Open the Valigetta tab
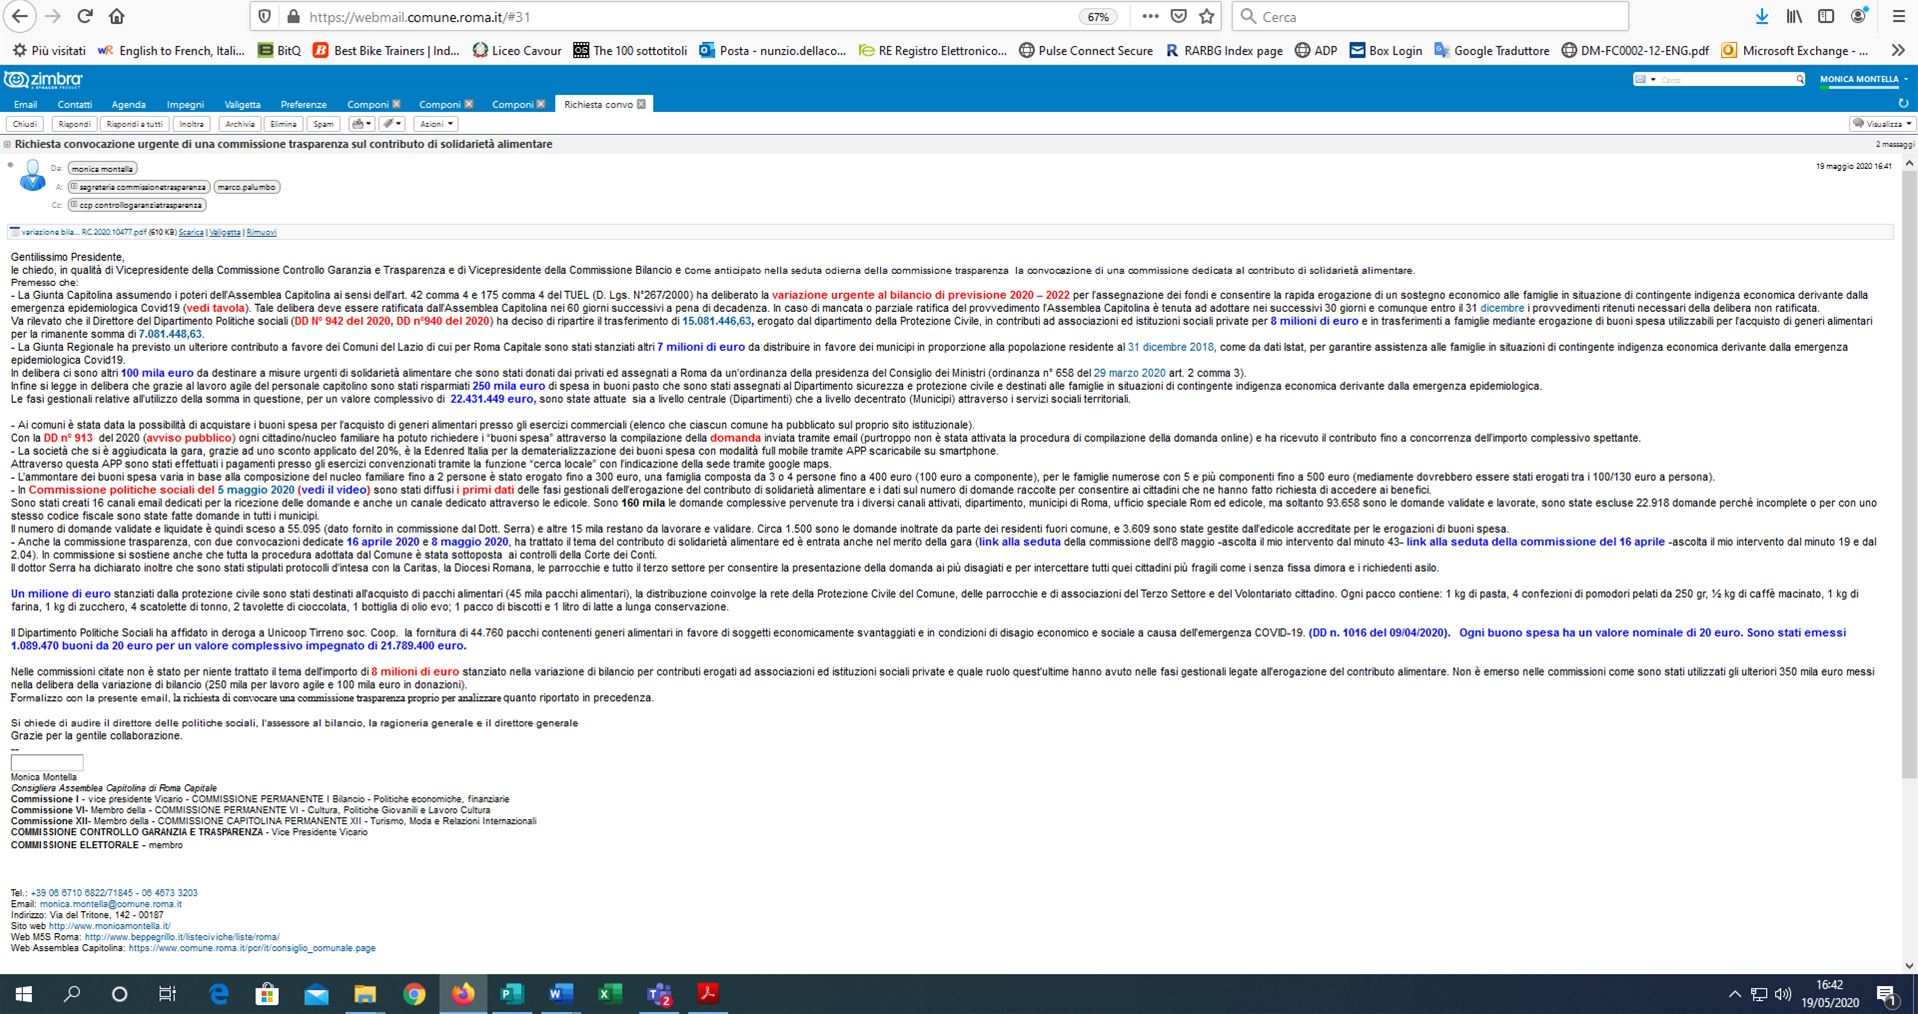Image resolution: width=1918 pixels, height=1014 pixels. tap(242, 104)
